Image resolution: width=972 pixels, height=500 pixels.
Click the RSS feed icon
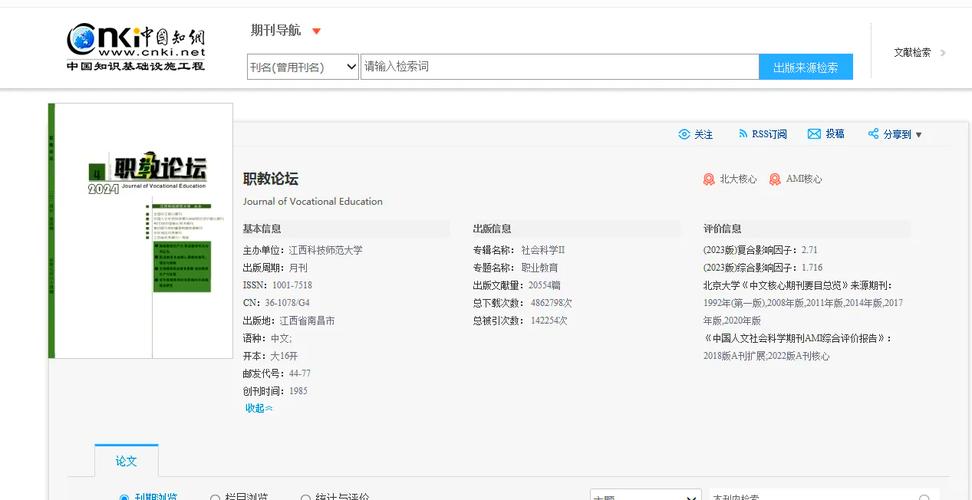(x=743, y=134)
